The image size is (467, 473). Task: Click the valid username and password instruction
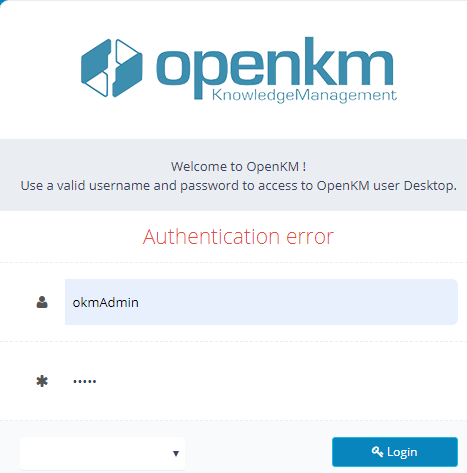239,186
